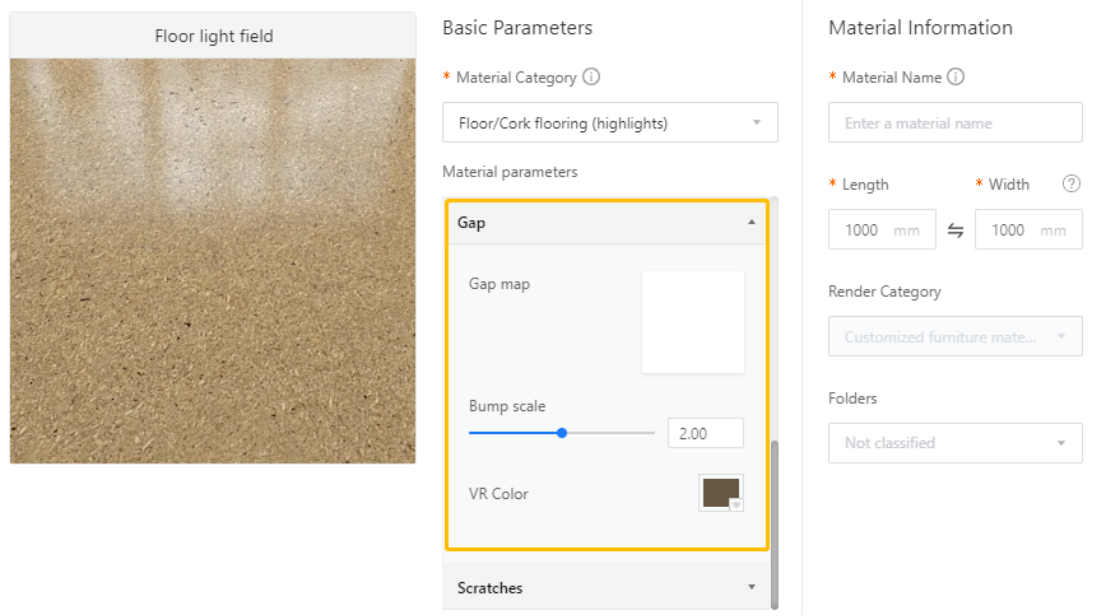The height and width of the screenshot is (616, 1106).
Task: Click the material parameters scrollbar
Action: click(774, 520)
